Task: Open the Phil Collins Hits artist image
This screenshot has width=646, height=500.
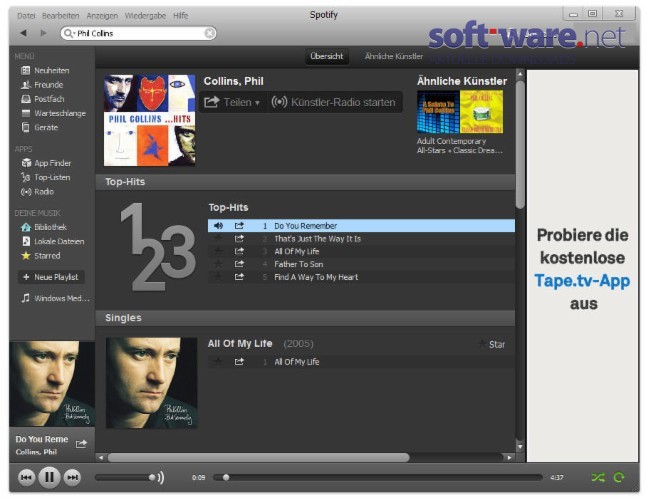Action: [x=149, y=120]
